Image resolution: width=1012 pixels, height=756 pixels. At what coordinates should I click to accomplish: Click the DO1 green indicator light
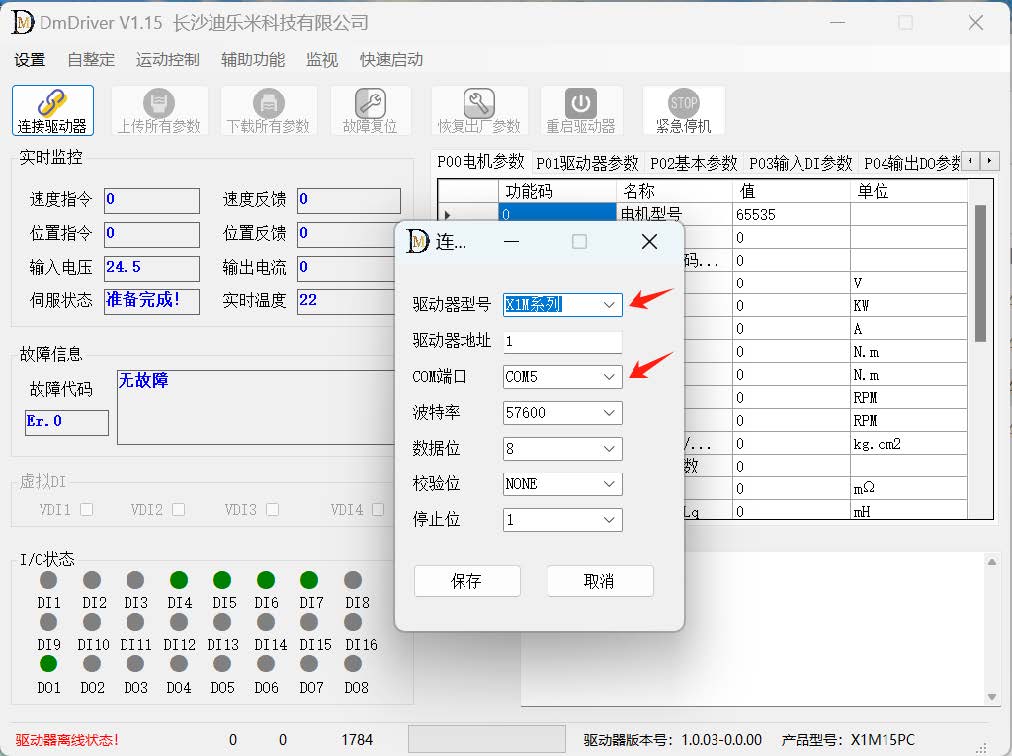pos(48,664)
